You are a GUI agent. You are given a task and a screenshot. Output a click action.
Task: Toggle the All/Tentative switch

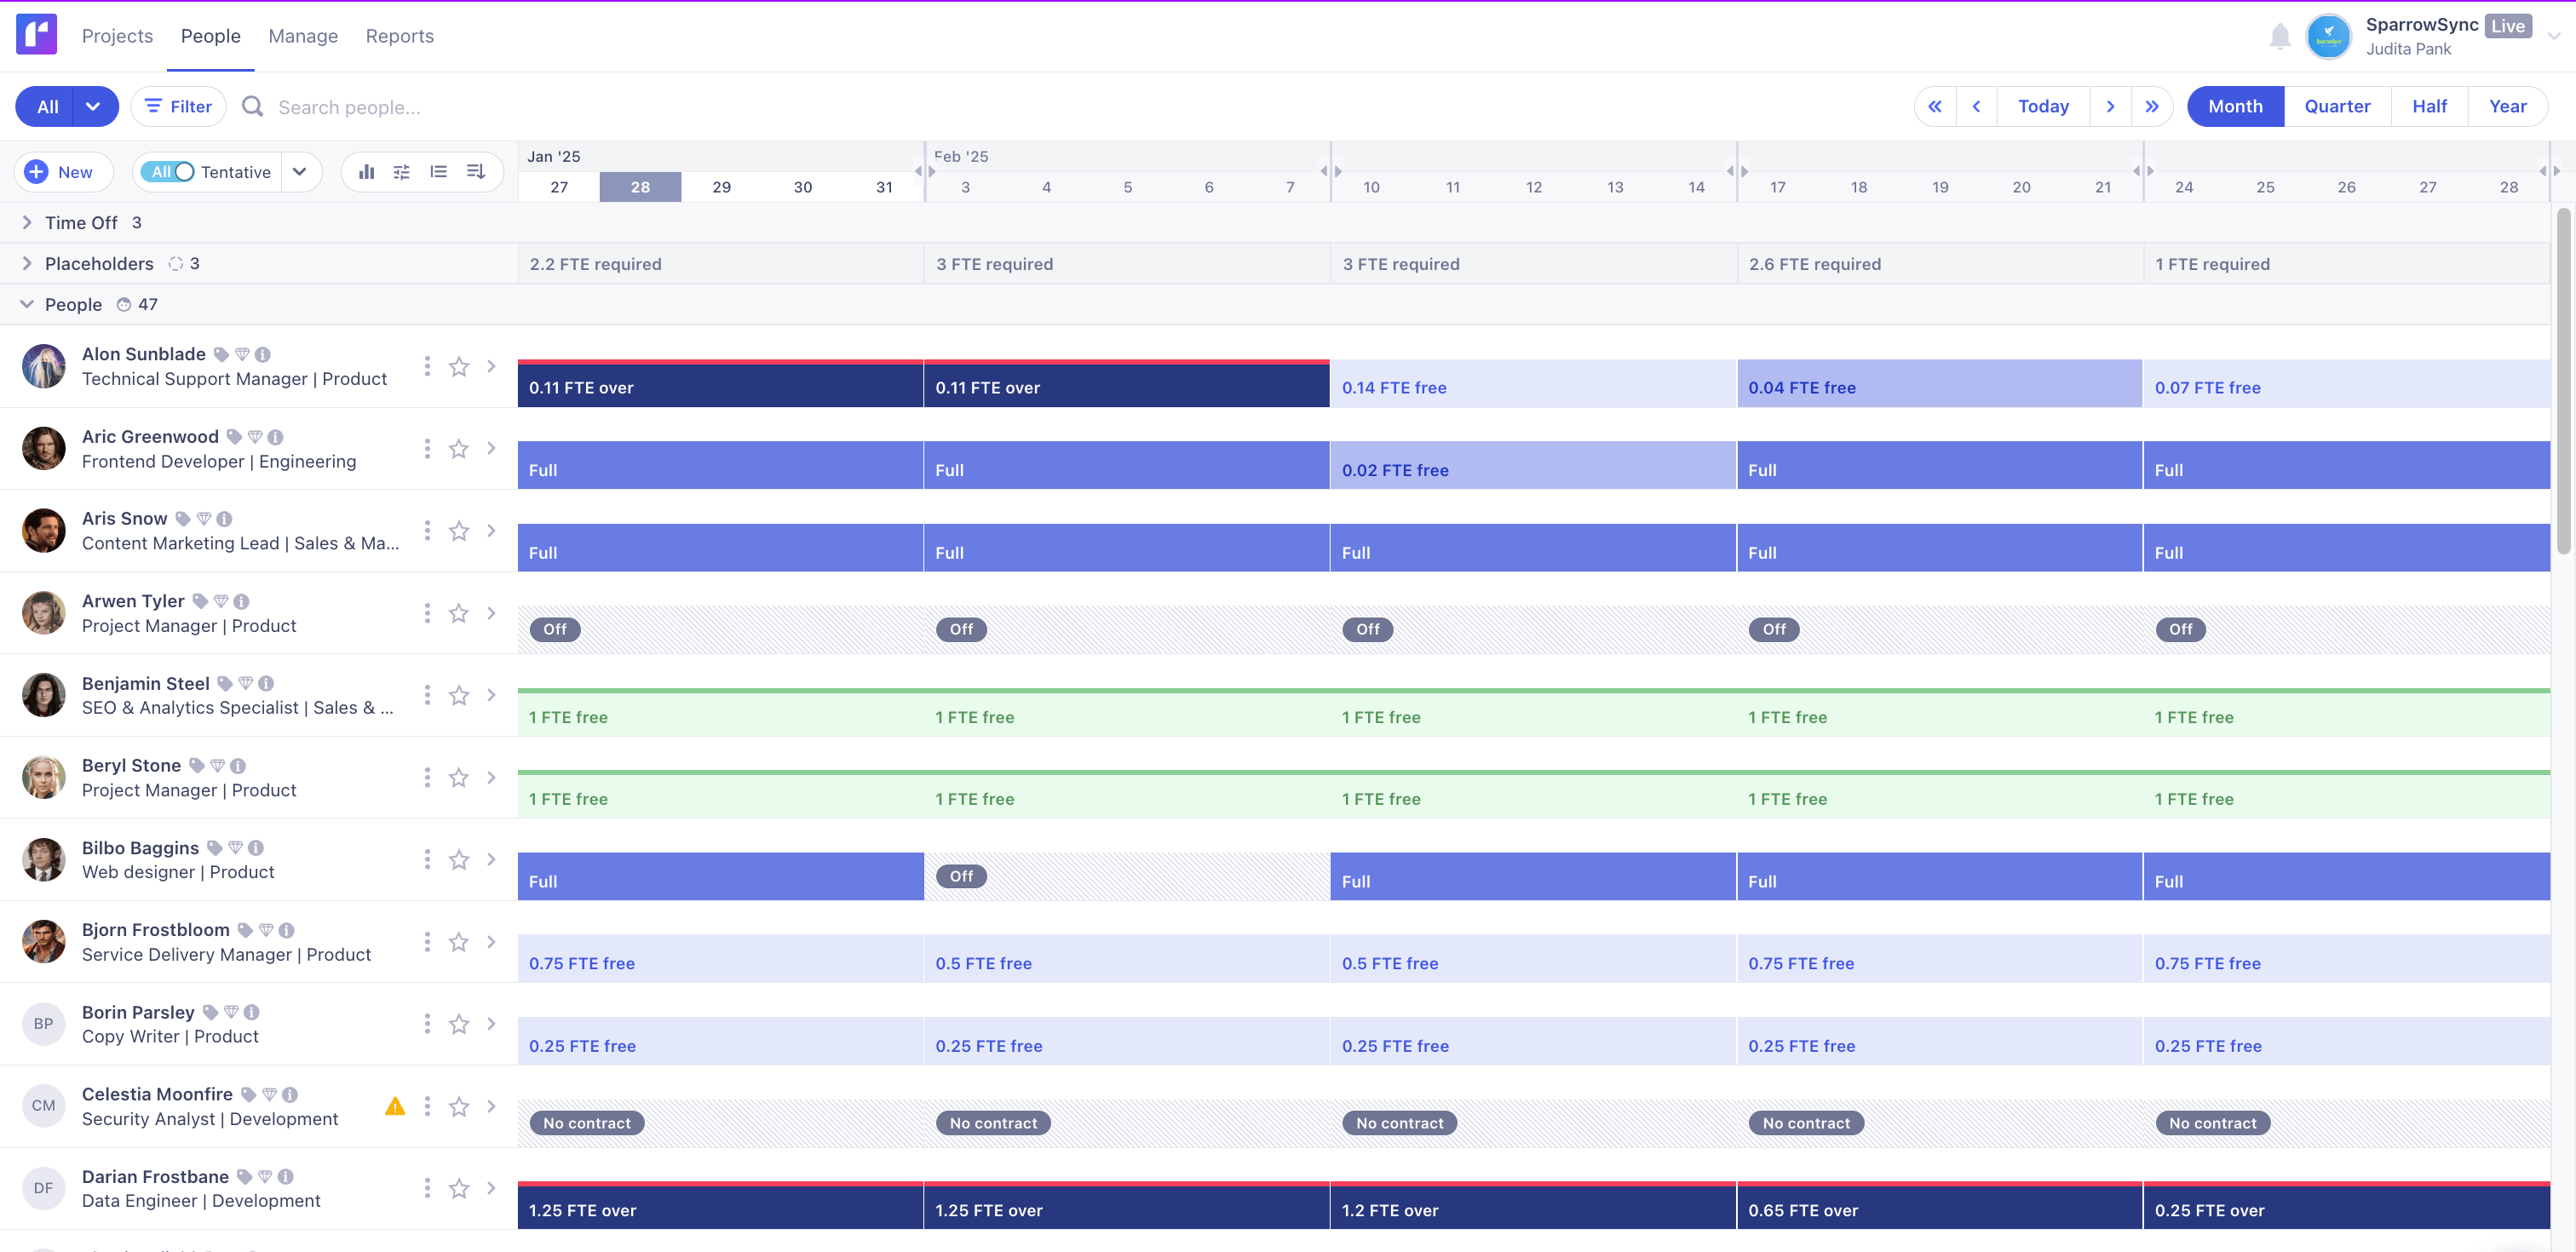click(x=170, y=172)
